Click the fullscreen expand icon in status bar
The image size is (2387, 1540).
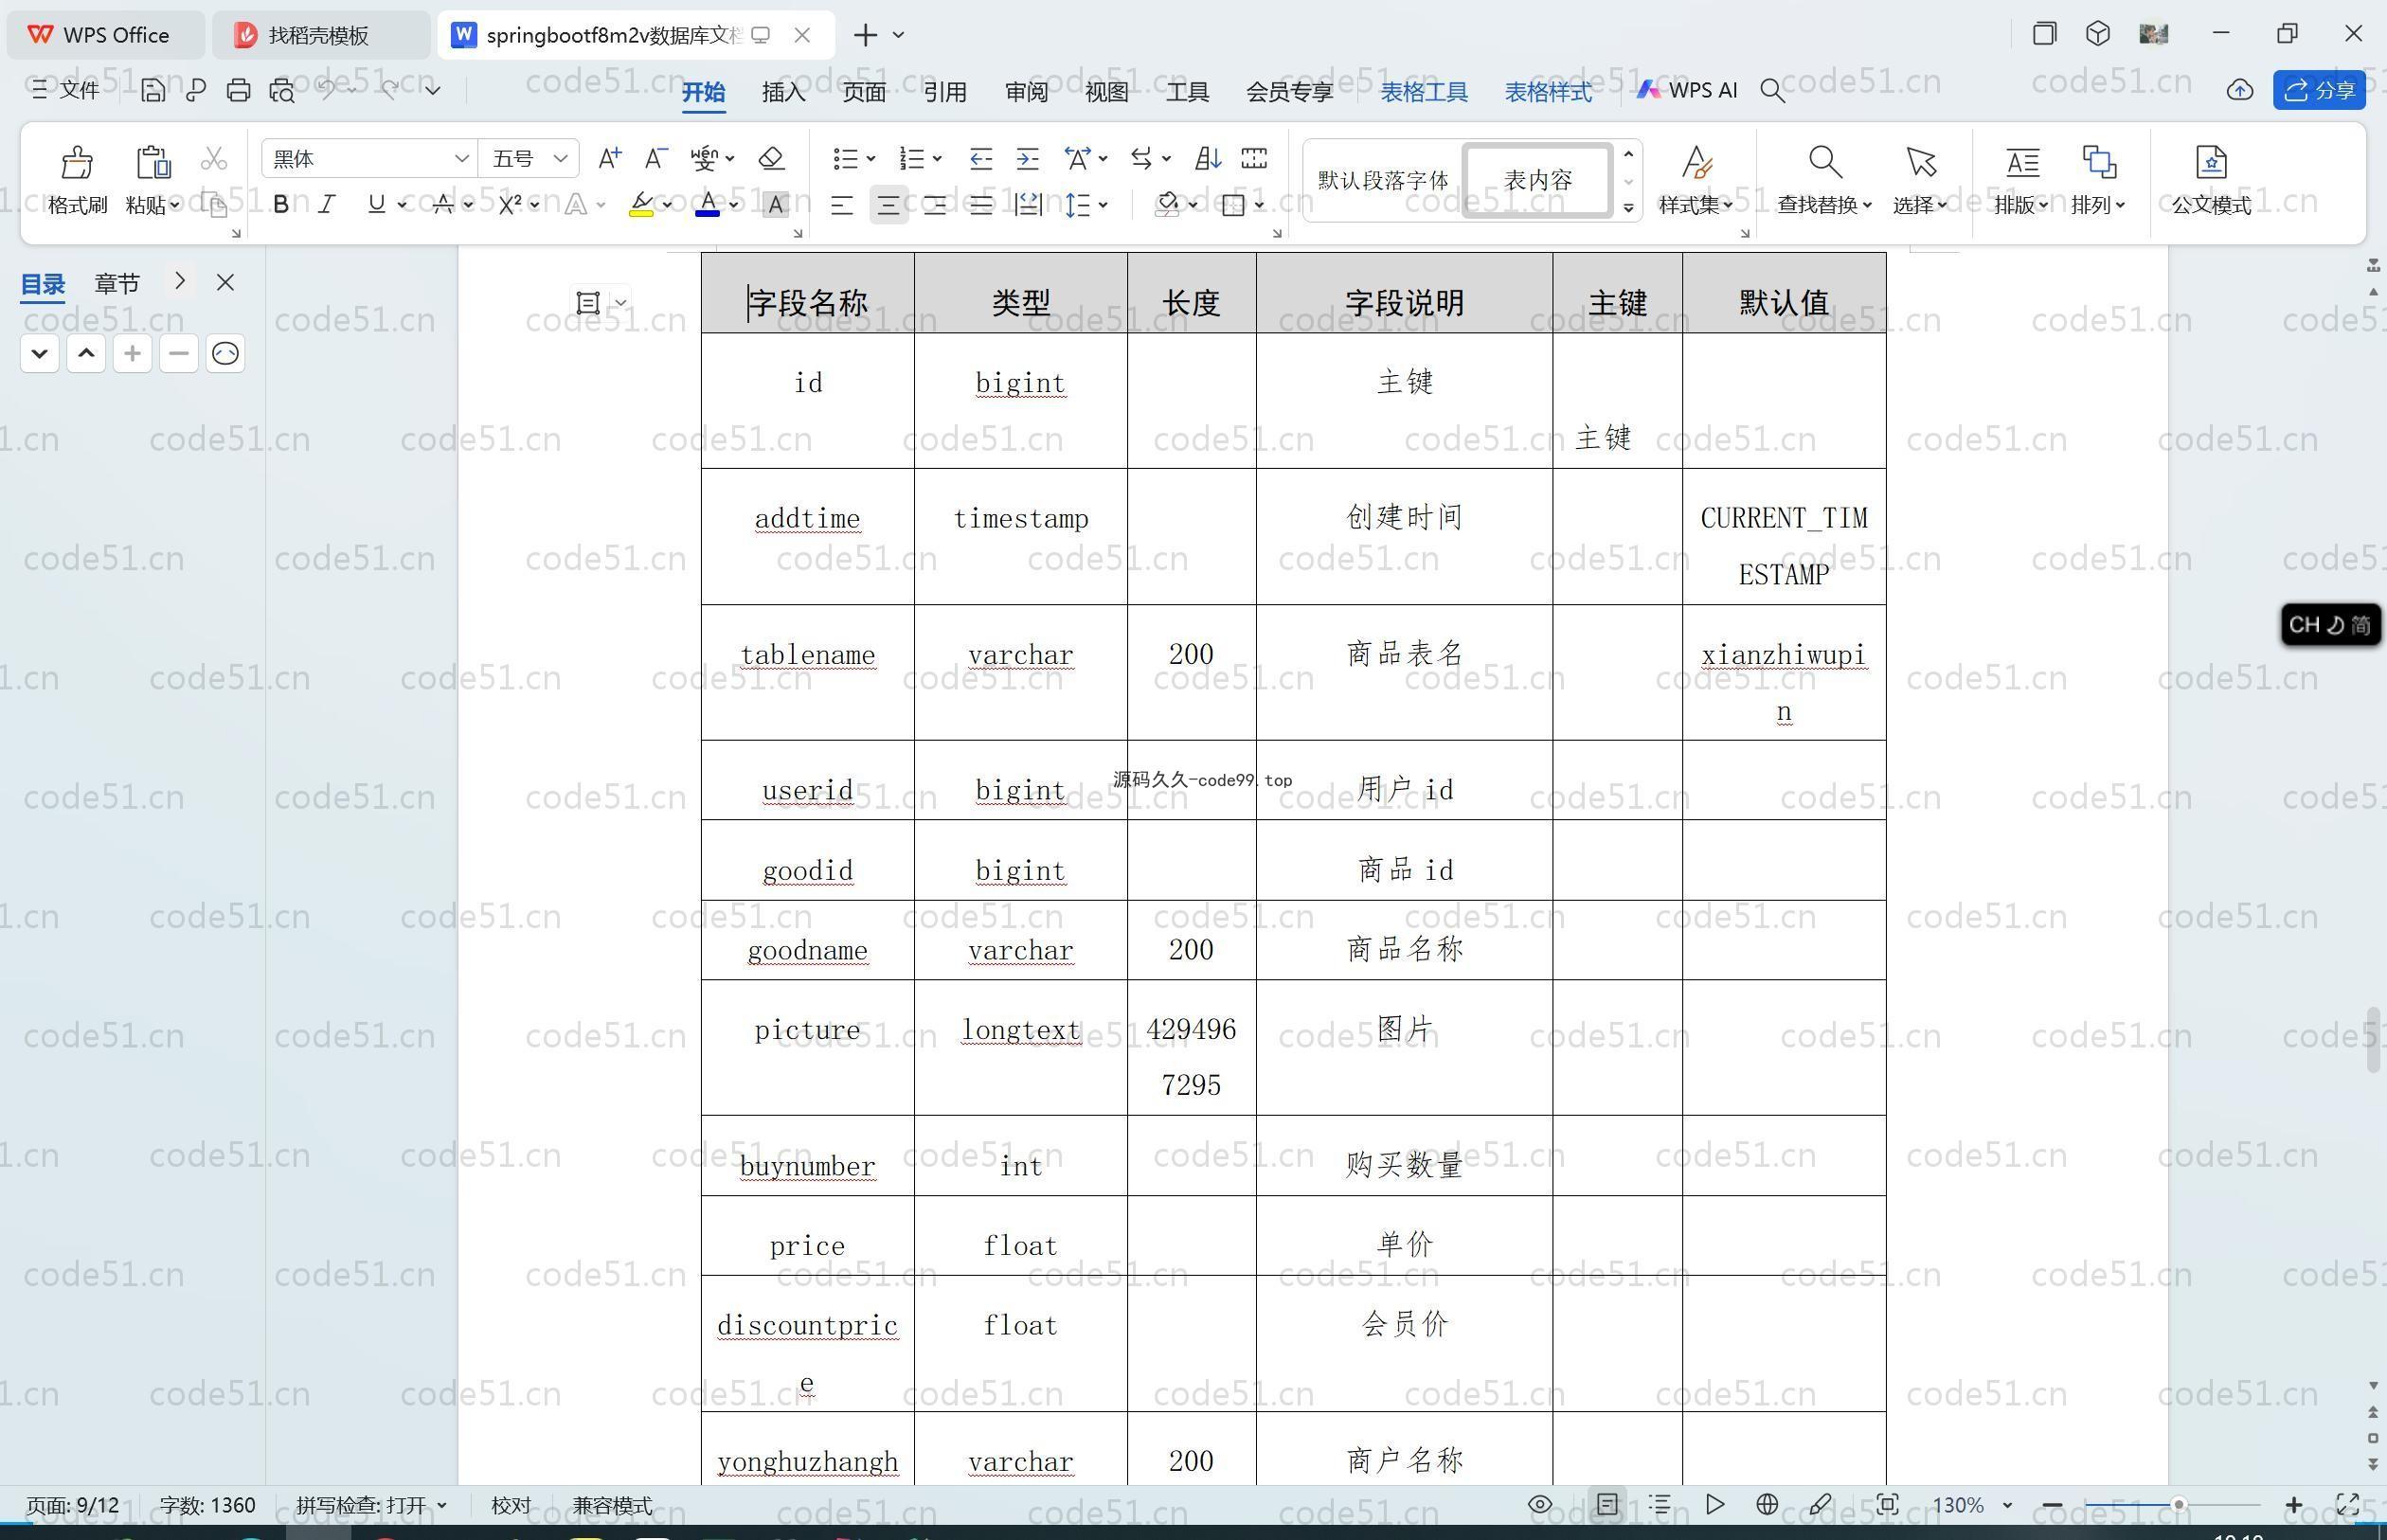(2348, 1505)
